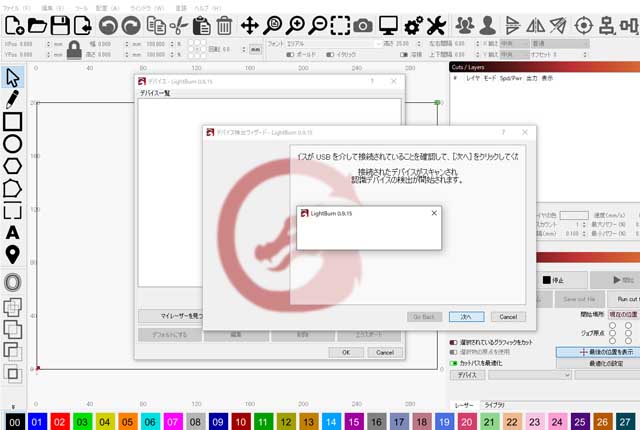Open the File menu
The height and width of the screenshot is (430, 640).
tap(16, 8)
